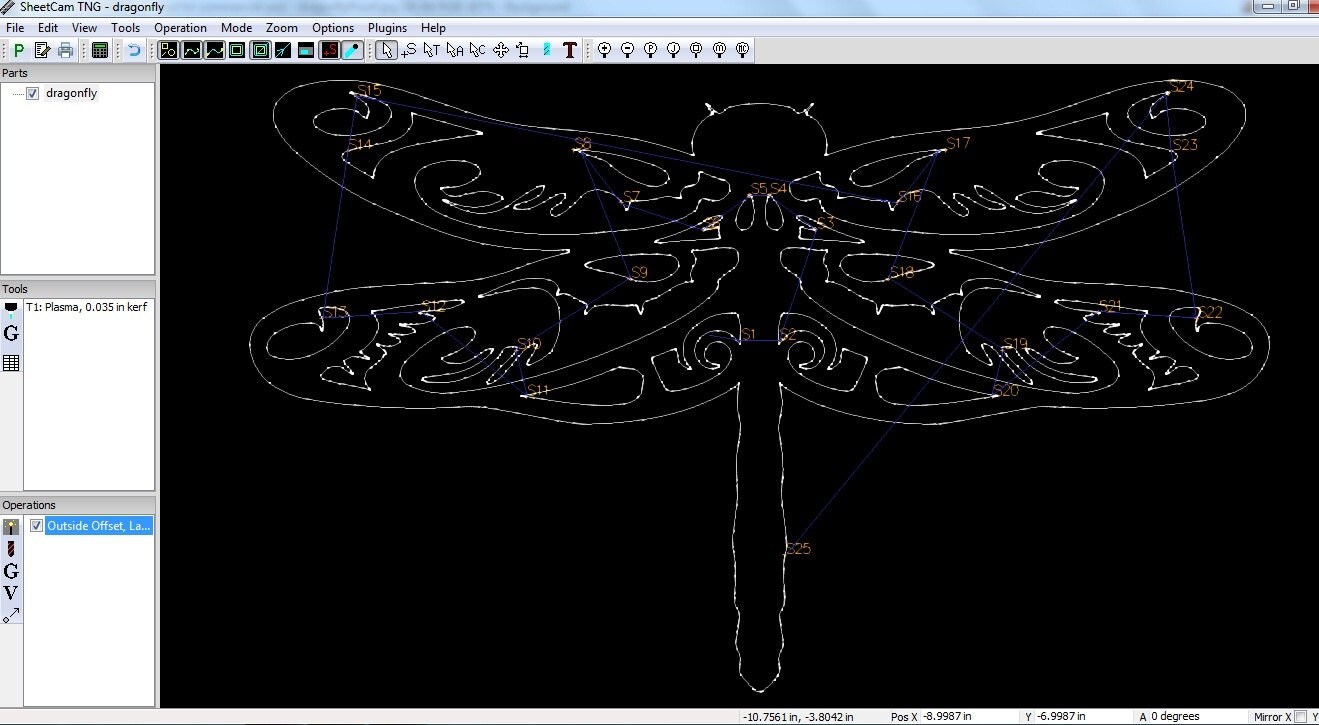Activate the zoom out magnifier tool

coord(628,50)
